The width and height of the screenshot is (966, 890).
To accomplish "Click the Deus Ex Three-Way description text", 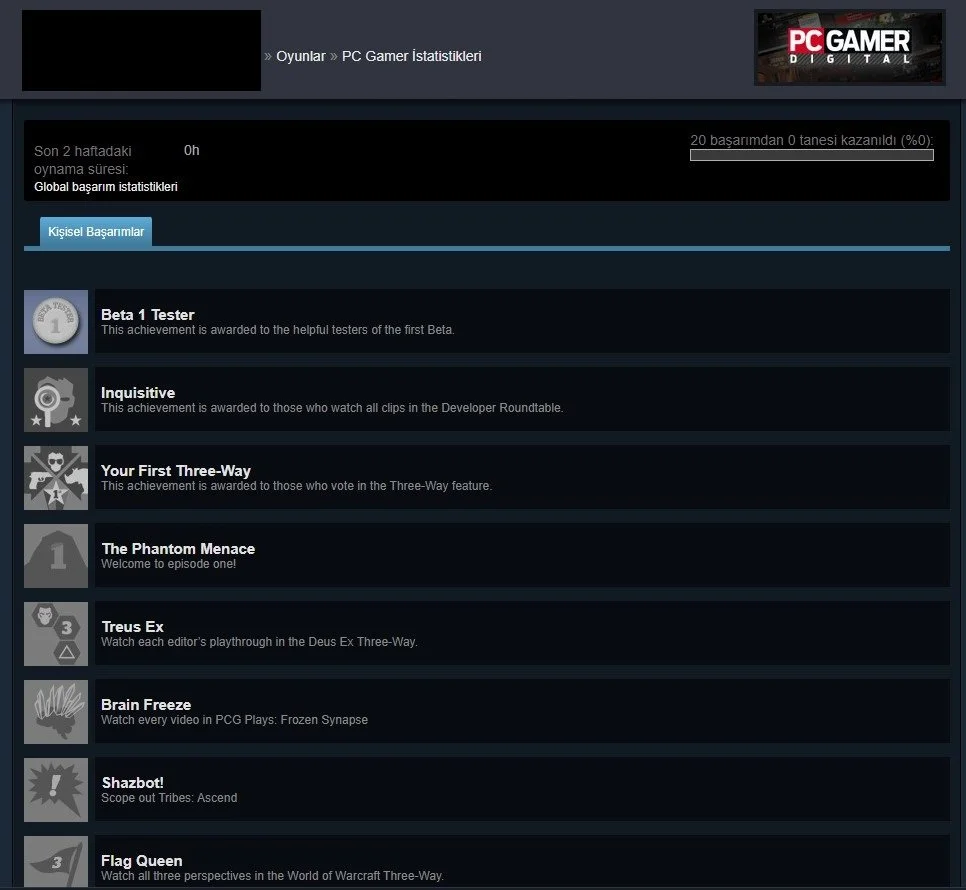I will pyautogui.click(x=259, y=642).
